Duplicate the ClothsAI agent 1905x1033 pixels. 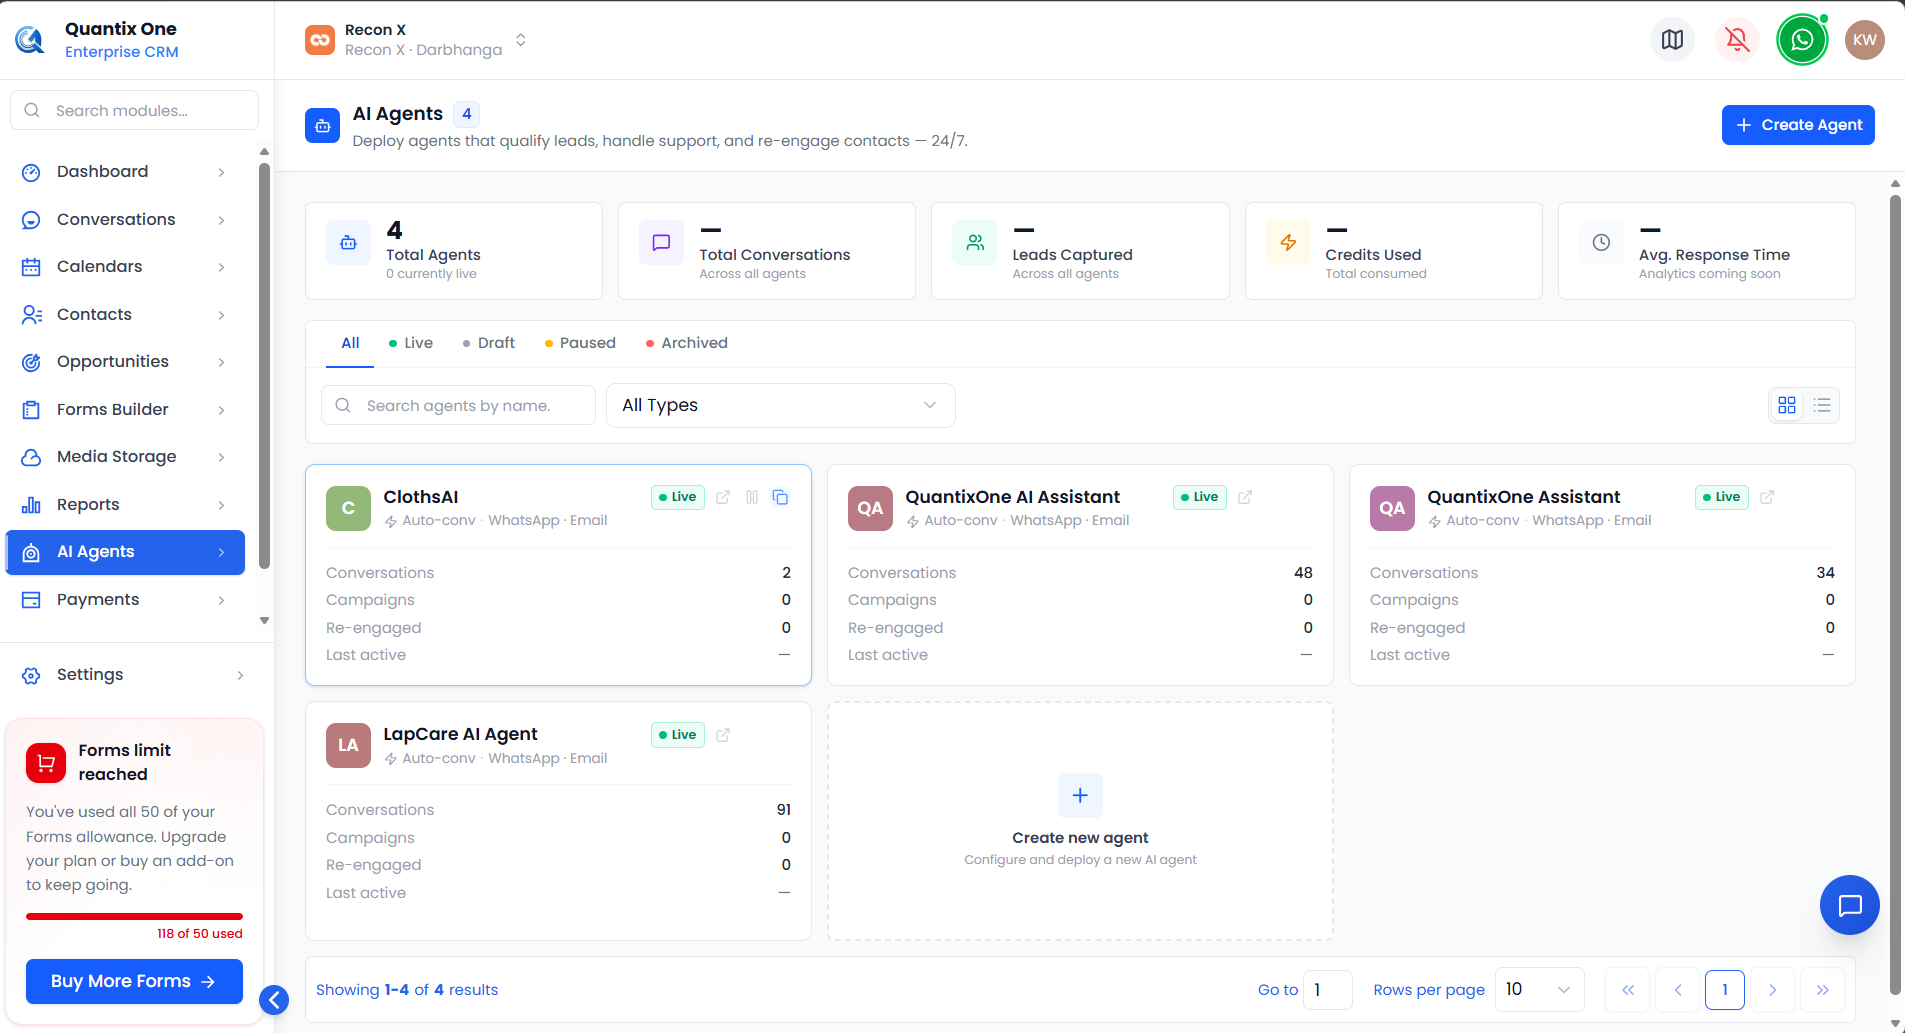coord(780,497)
